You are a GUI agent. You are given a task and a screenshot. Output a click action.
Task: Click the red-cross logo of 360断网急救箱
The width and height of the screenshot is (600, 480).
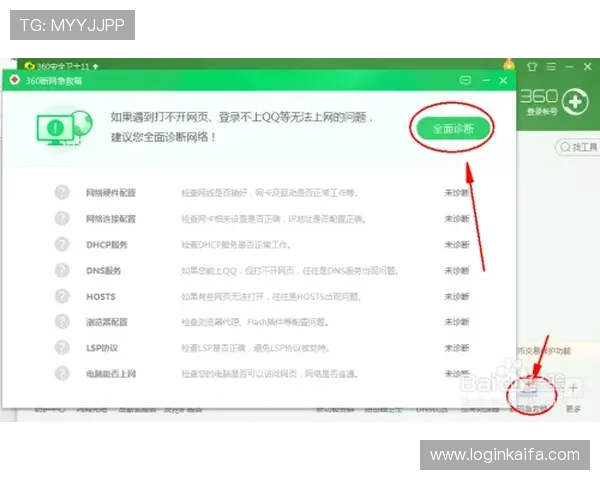coord(15,80)
